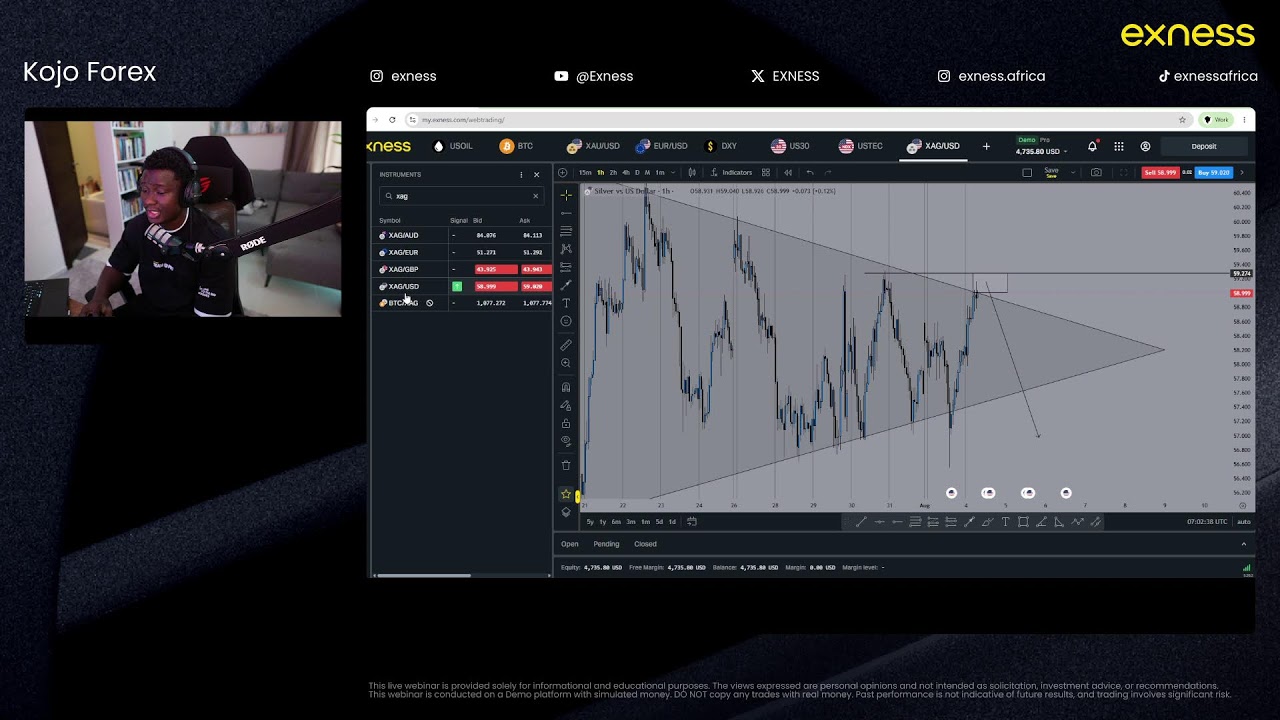Select chart layout square icon
The width and height of the screenshot is (1280, 720).
[x=1027, y=172]
